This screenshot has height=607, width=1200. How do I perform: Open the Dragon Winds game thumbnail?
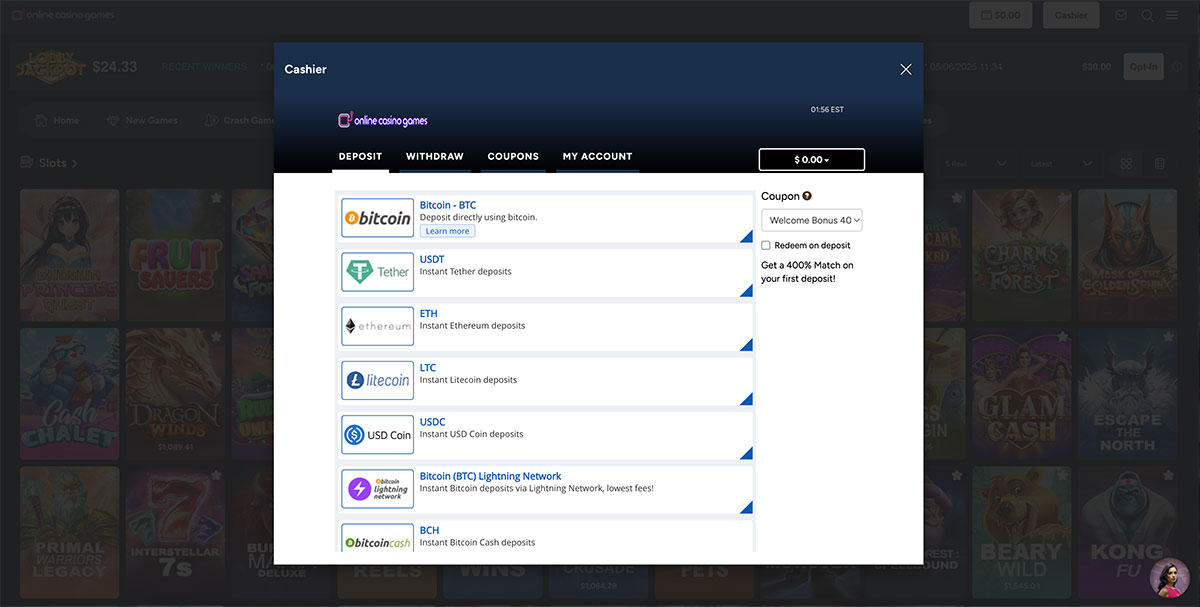tap(175, 395)
